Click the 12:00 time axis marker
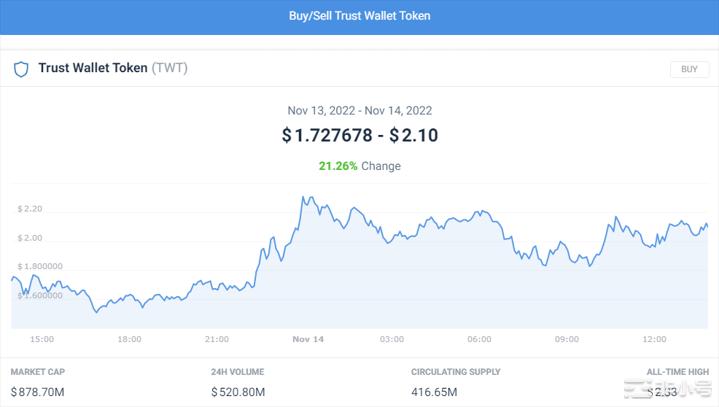Viewport: 719px width, 407px height. pos(653,340)
